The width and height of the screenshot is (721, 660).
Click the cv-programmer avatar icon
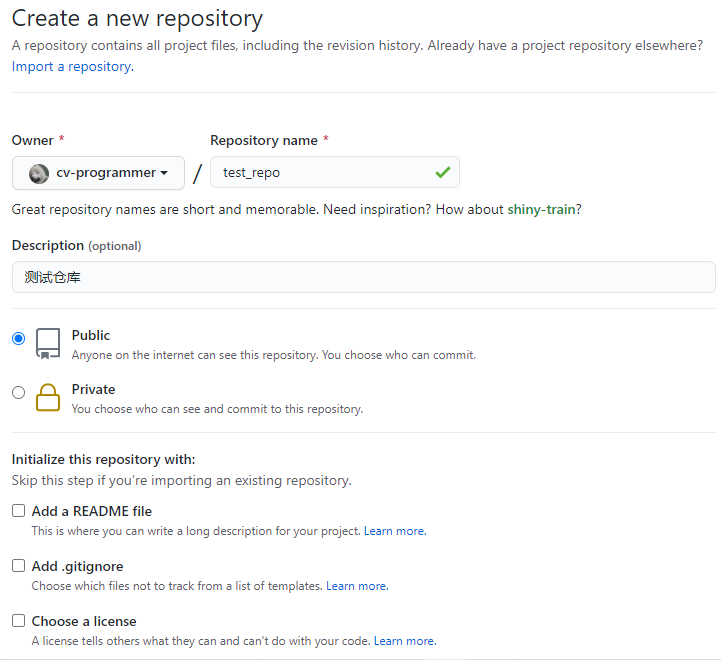39,173
